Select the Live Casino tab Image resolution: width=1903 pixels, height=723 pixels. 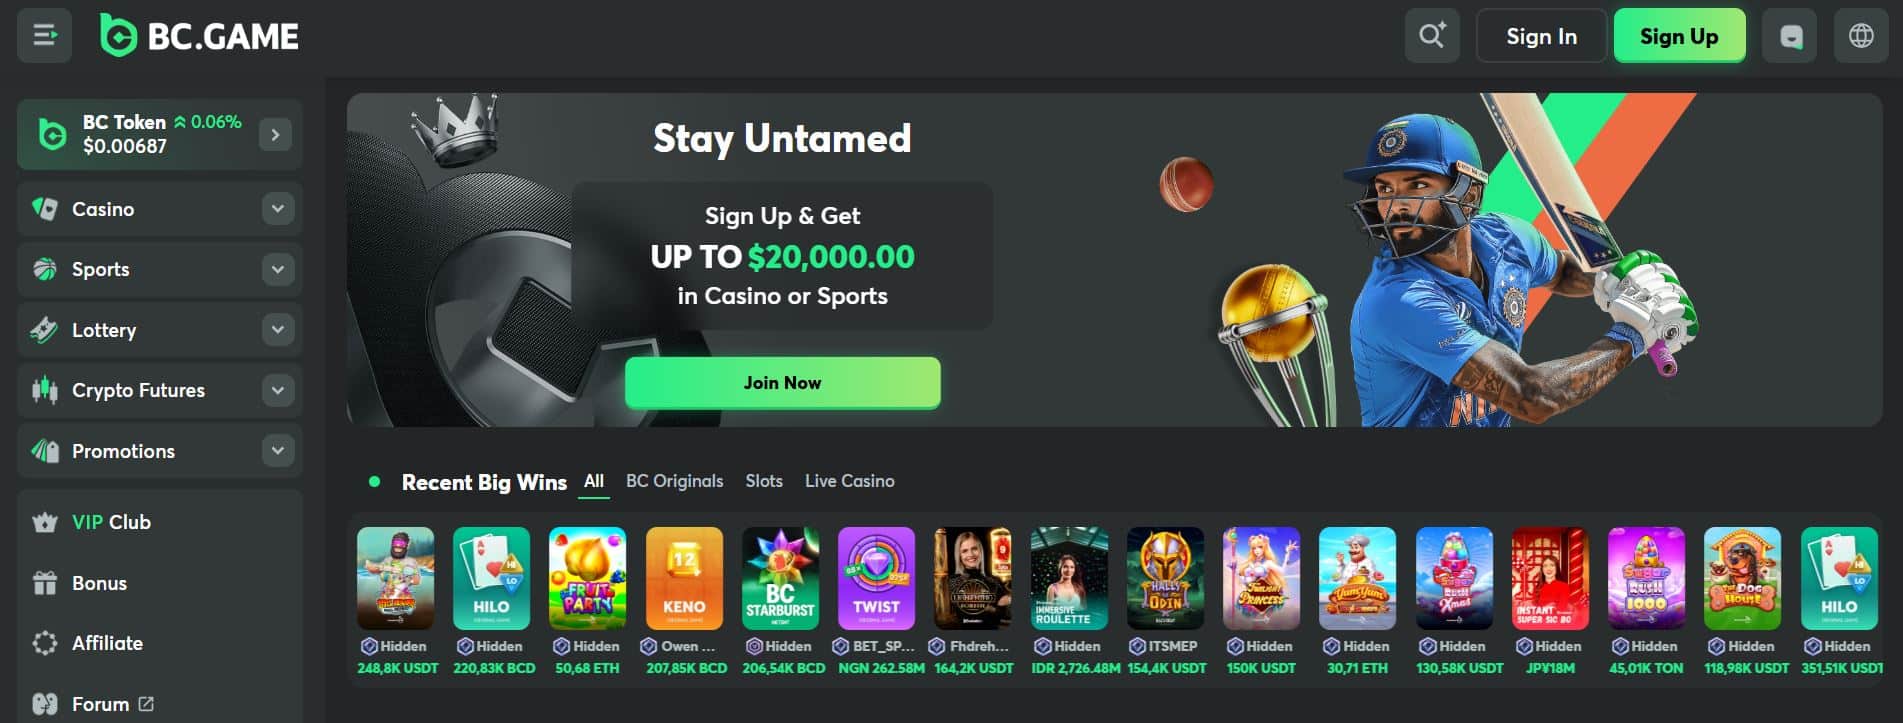tap(850, 481)
